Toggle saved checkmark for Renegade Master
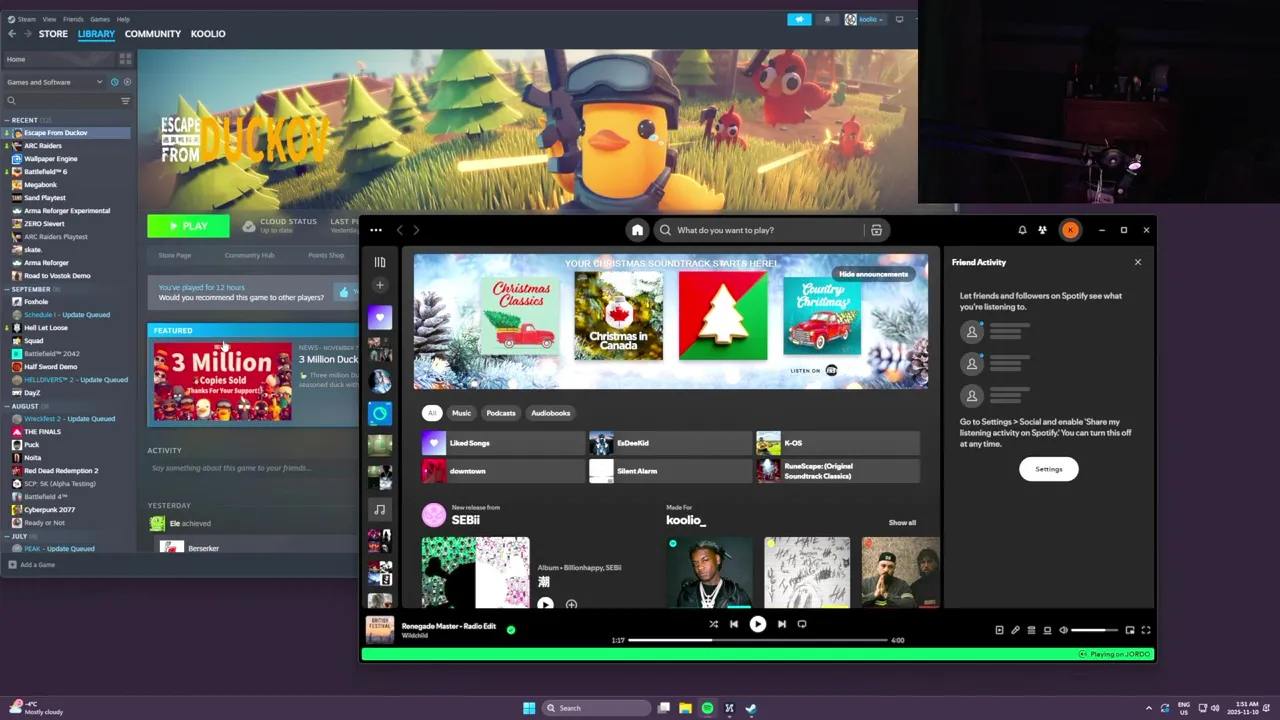Viewport: 1280px width, 720px height. (x=511, y=630)
